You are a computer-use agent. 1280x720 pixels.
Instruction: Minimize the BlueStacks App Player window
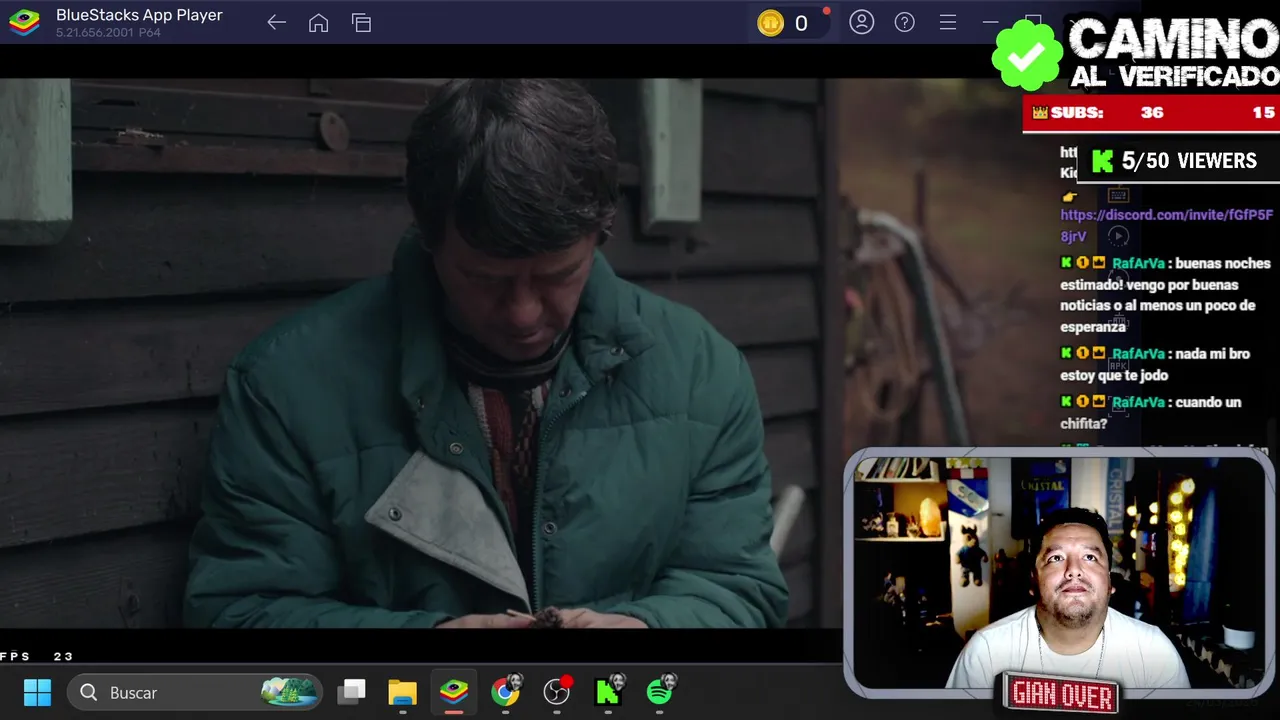click(x=991, y=22)
